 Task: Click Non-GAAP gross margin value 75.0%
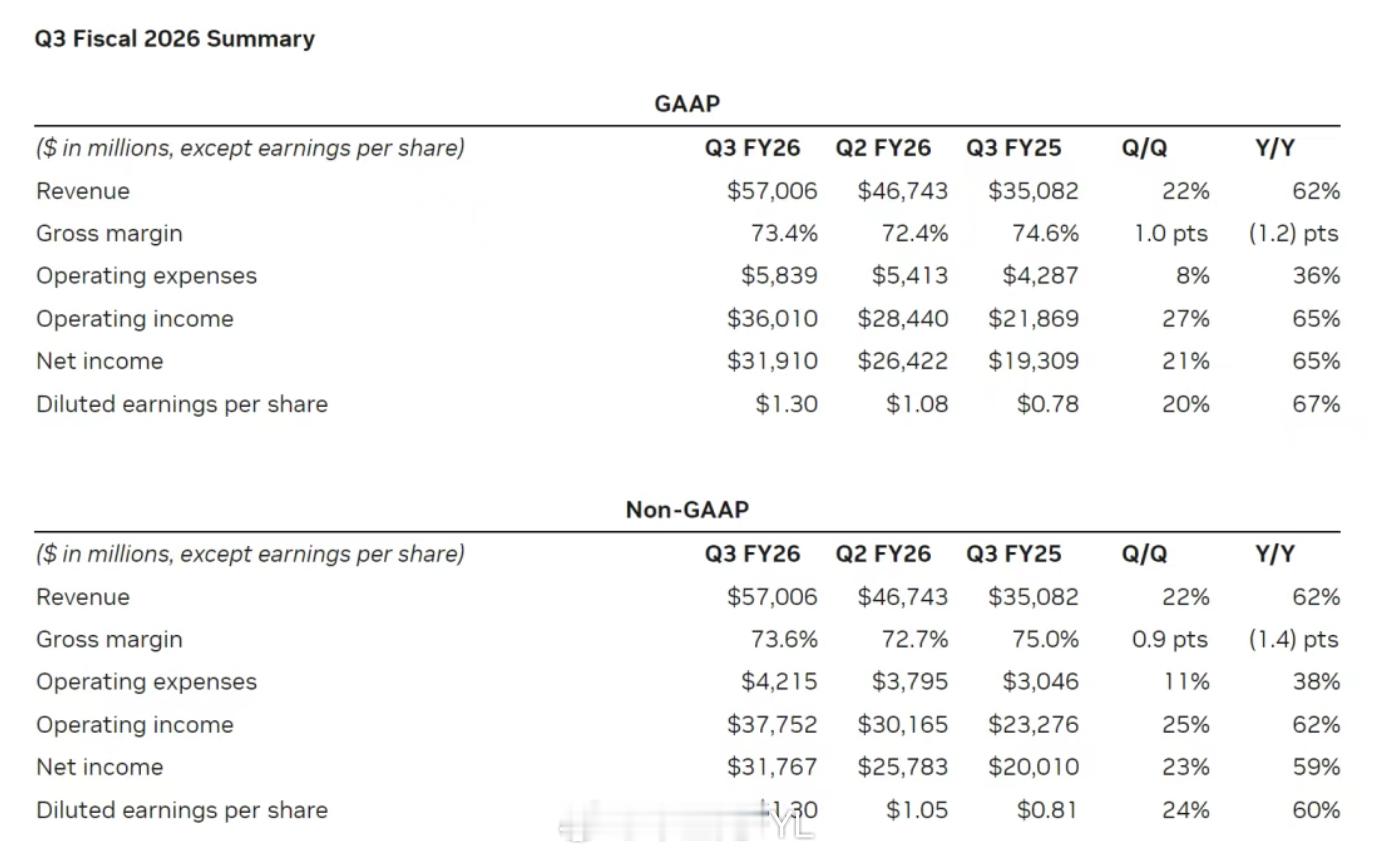pyautogui.click(x=1045, y=640)
